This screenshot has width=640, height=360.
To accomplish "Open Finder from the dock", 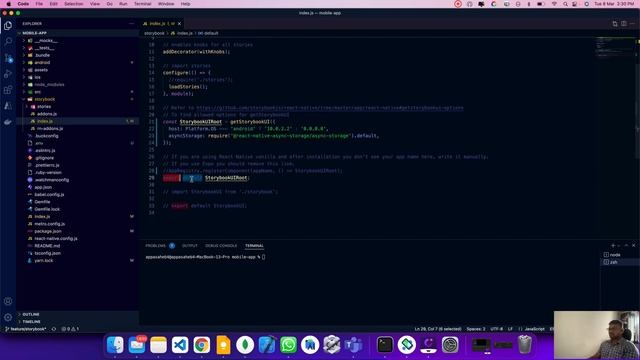I will pyautogui.click(x=115, y=345).
